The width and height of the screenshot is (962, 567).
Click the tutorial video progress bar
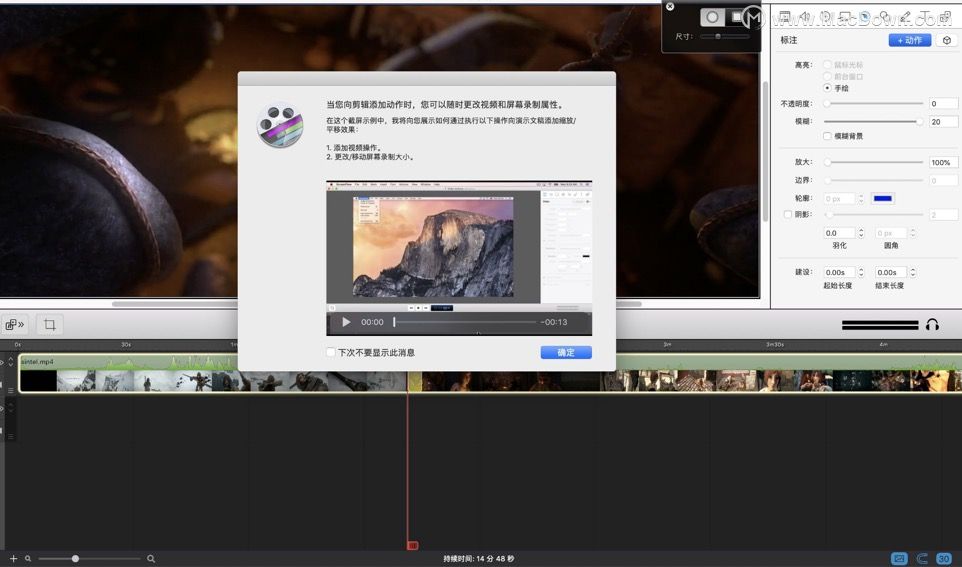(464, 322)
